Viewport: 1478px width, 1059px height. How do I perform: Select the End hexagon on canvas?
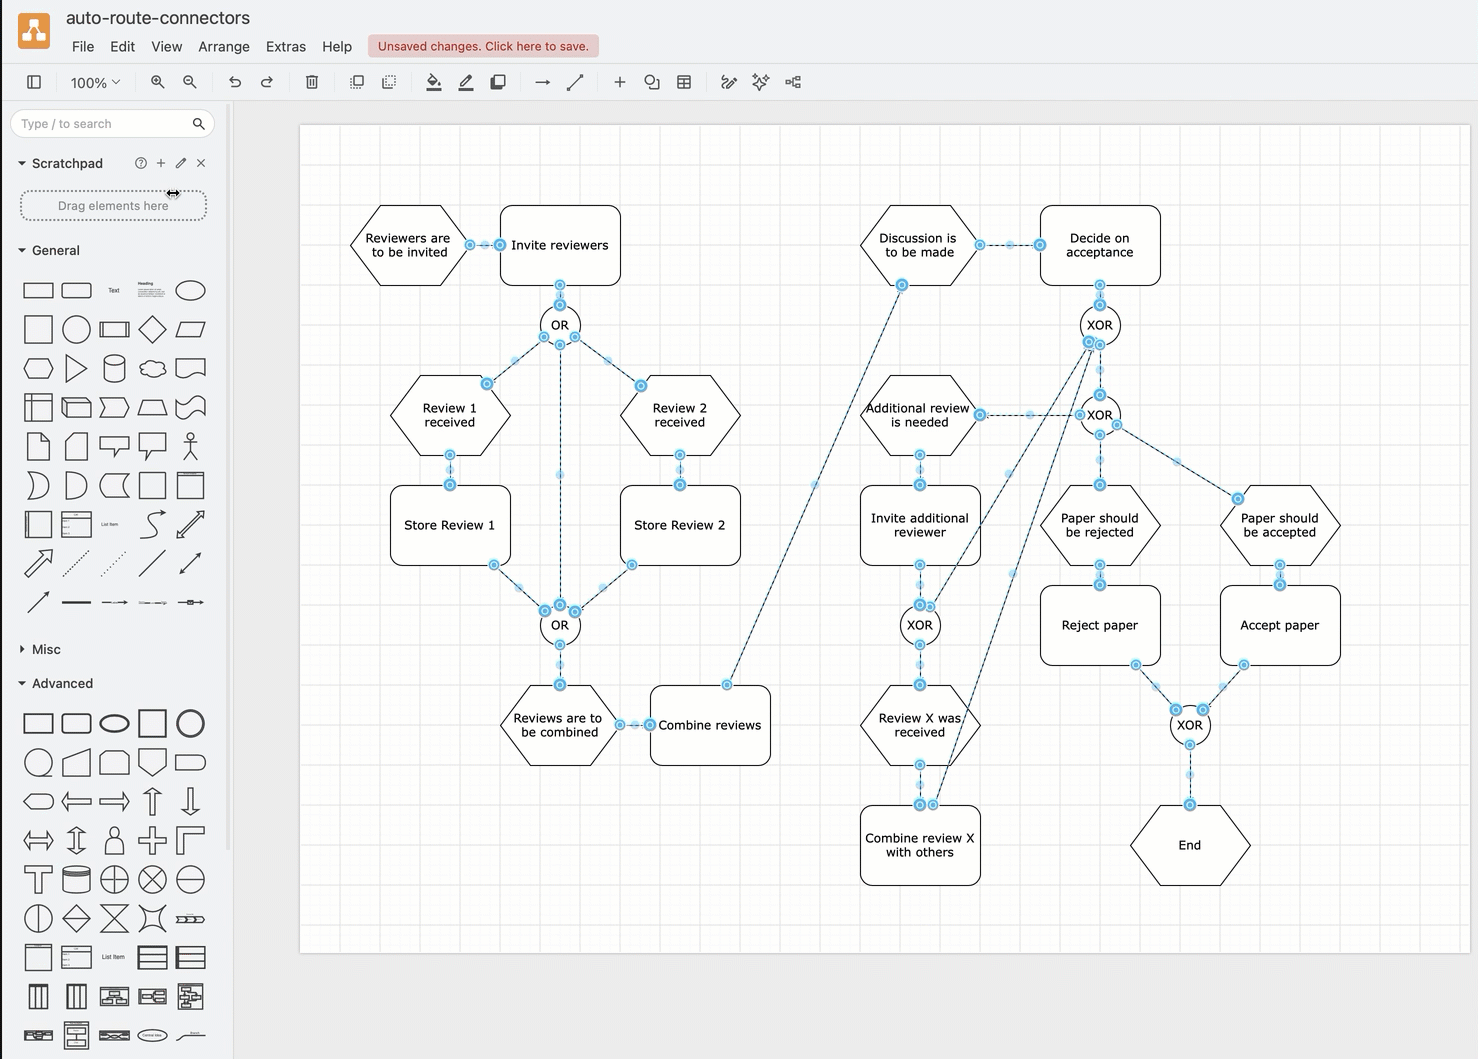click(x=1190, y=845)
